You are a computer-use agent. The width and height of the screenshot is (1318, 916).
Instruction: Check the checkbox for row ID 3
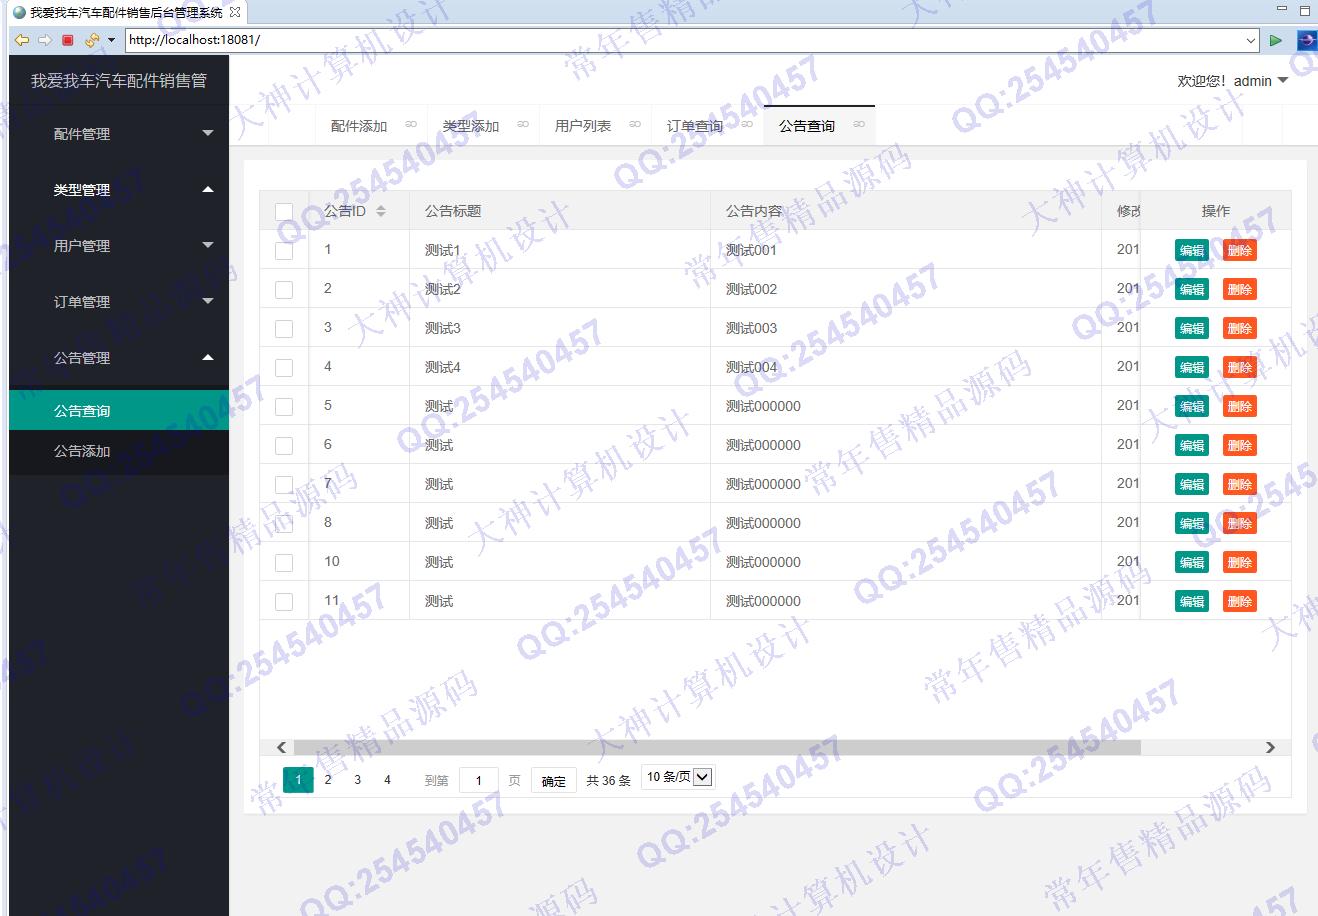click(284, 329)
